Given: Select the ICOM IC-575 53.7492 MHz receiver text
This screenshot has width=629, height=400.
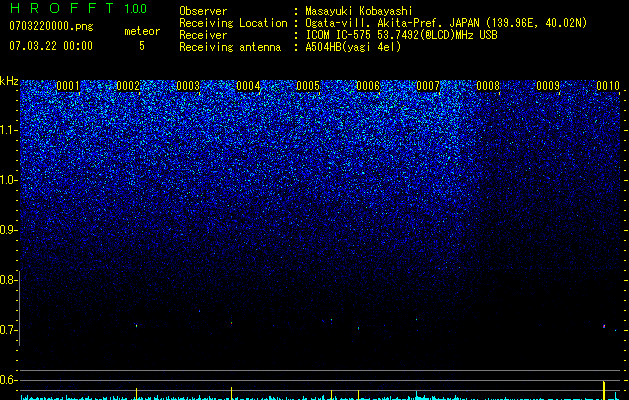Looking at the screenshot, I should point(401,35).
